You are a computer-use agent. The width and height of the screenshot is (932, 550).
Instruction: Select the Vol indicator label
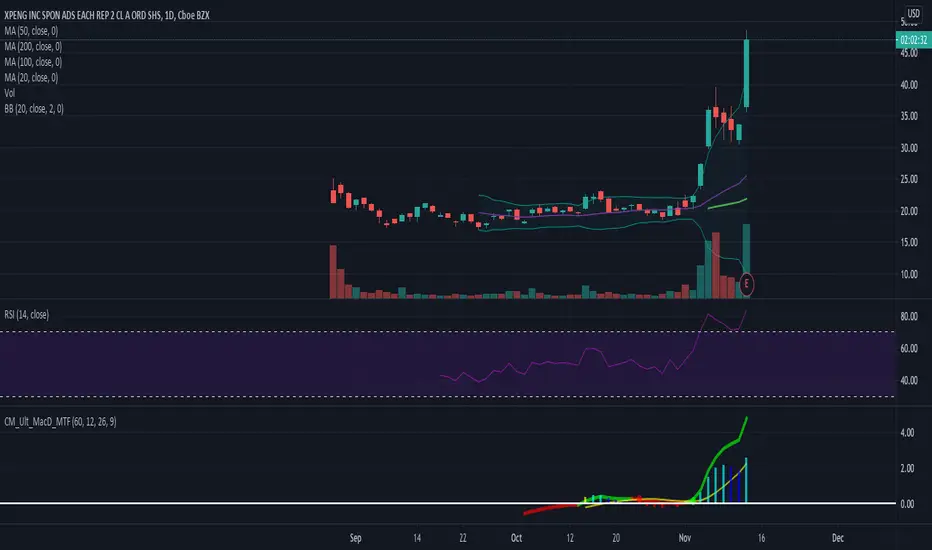pos(10,93)
